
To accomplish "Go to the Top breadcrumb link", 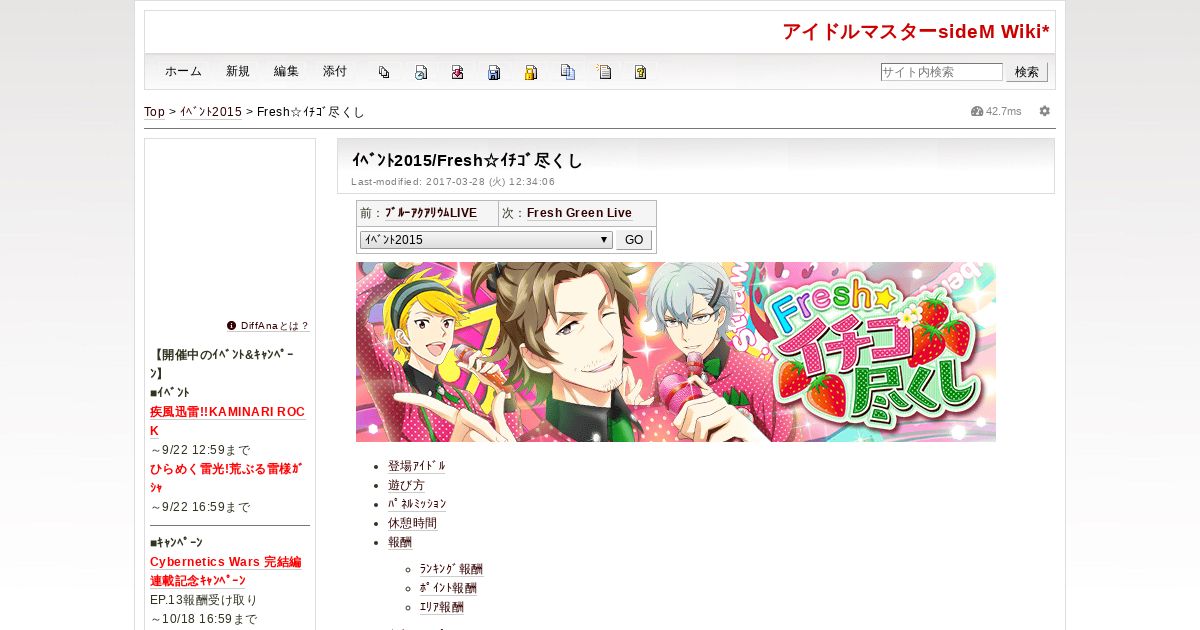I will (154, 112).
